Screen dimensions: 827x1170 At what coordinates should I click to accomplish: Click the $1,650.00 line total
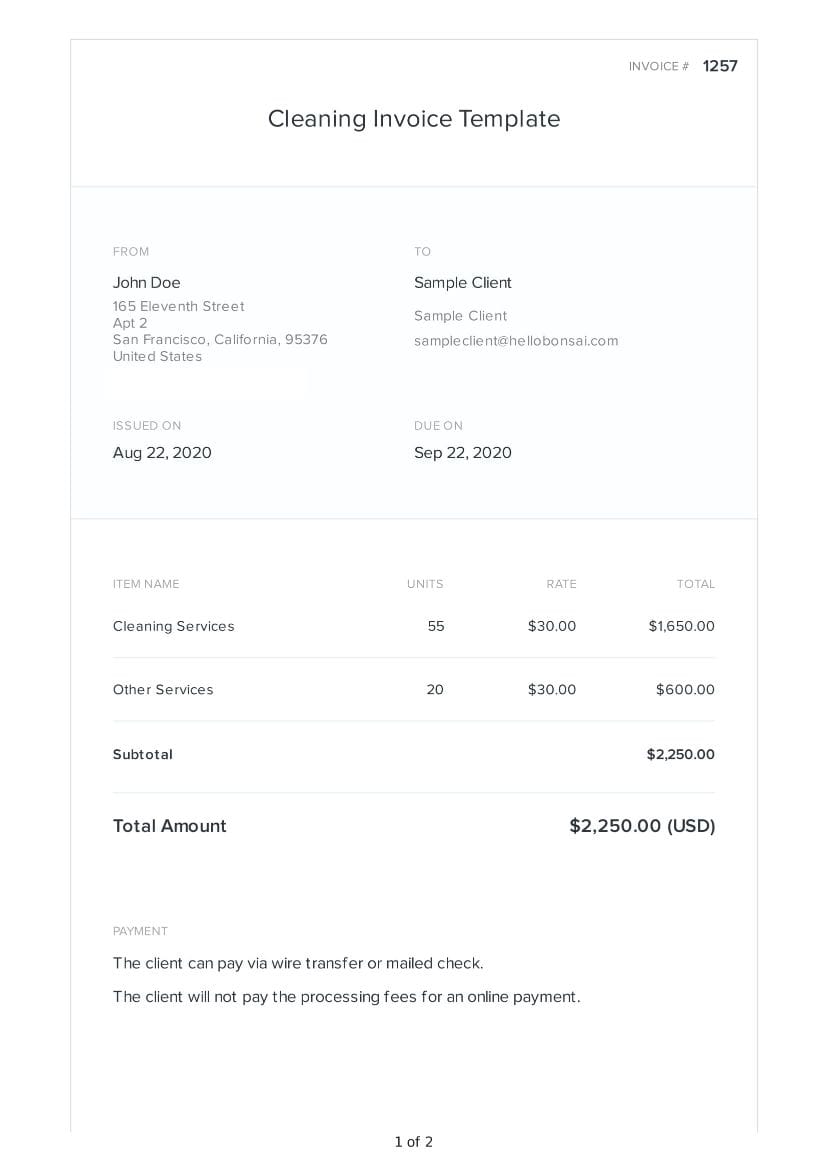tap(681, 627)
